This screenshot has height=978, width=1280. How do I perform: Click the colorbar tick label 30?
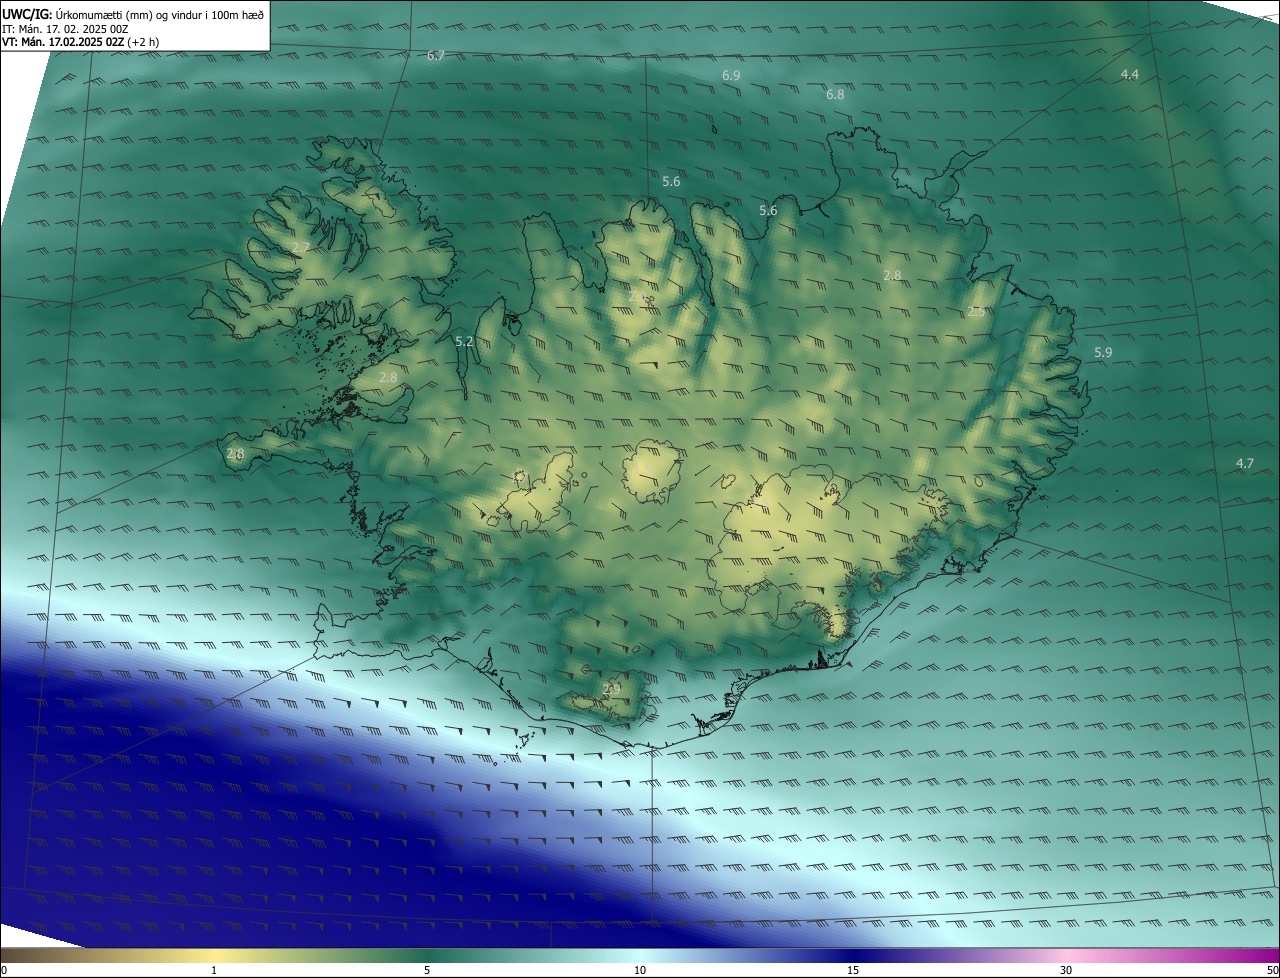[x=1066, y=970]
